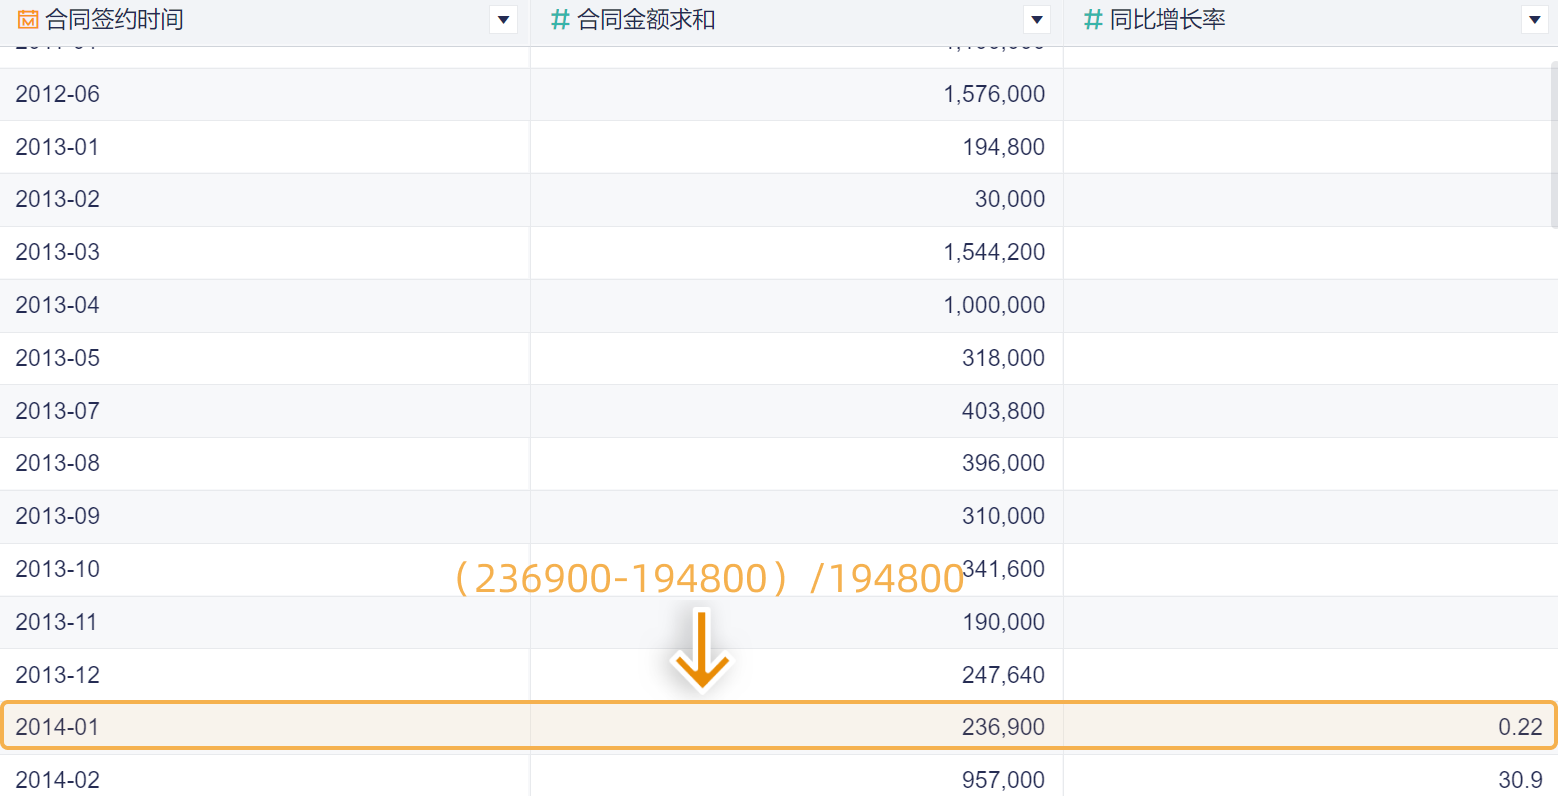Open dropdown arrow for 合同金额求和 column
Viewport: 1558px width, 796px height.
click(1037, 20)
